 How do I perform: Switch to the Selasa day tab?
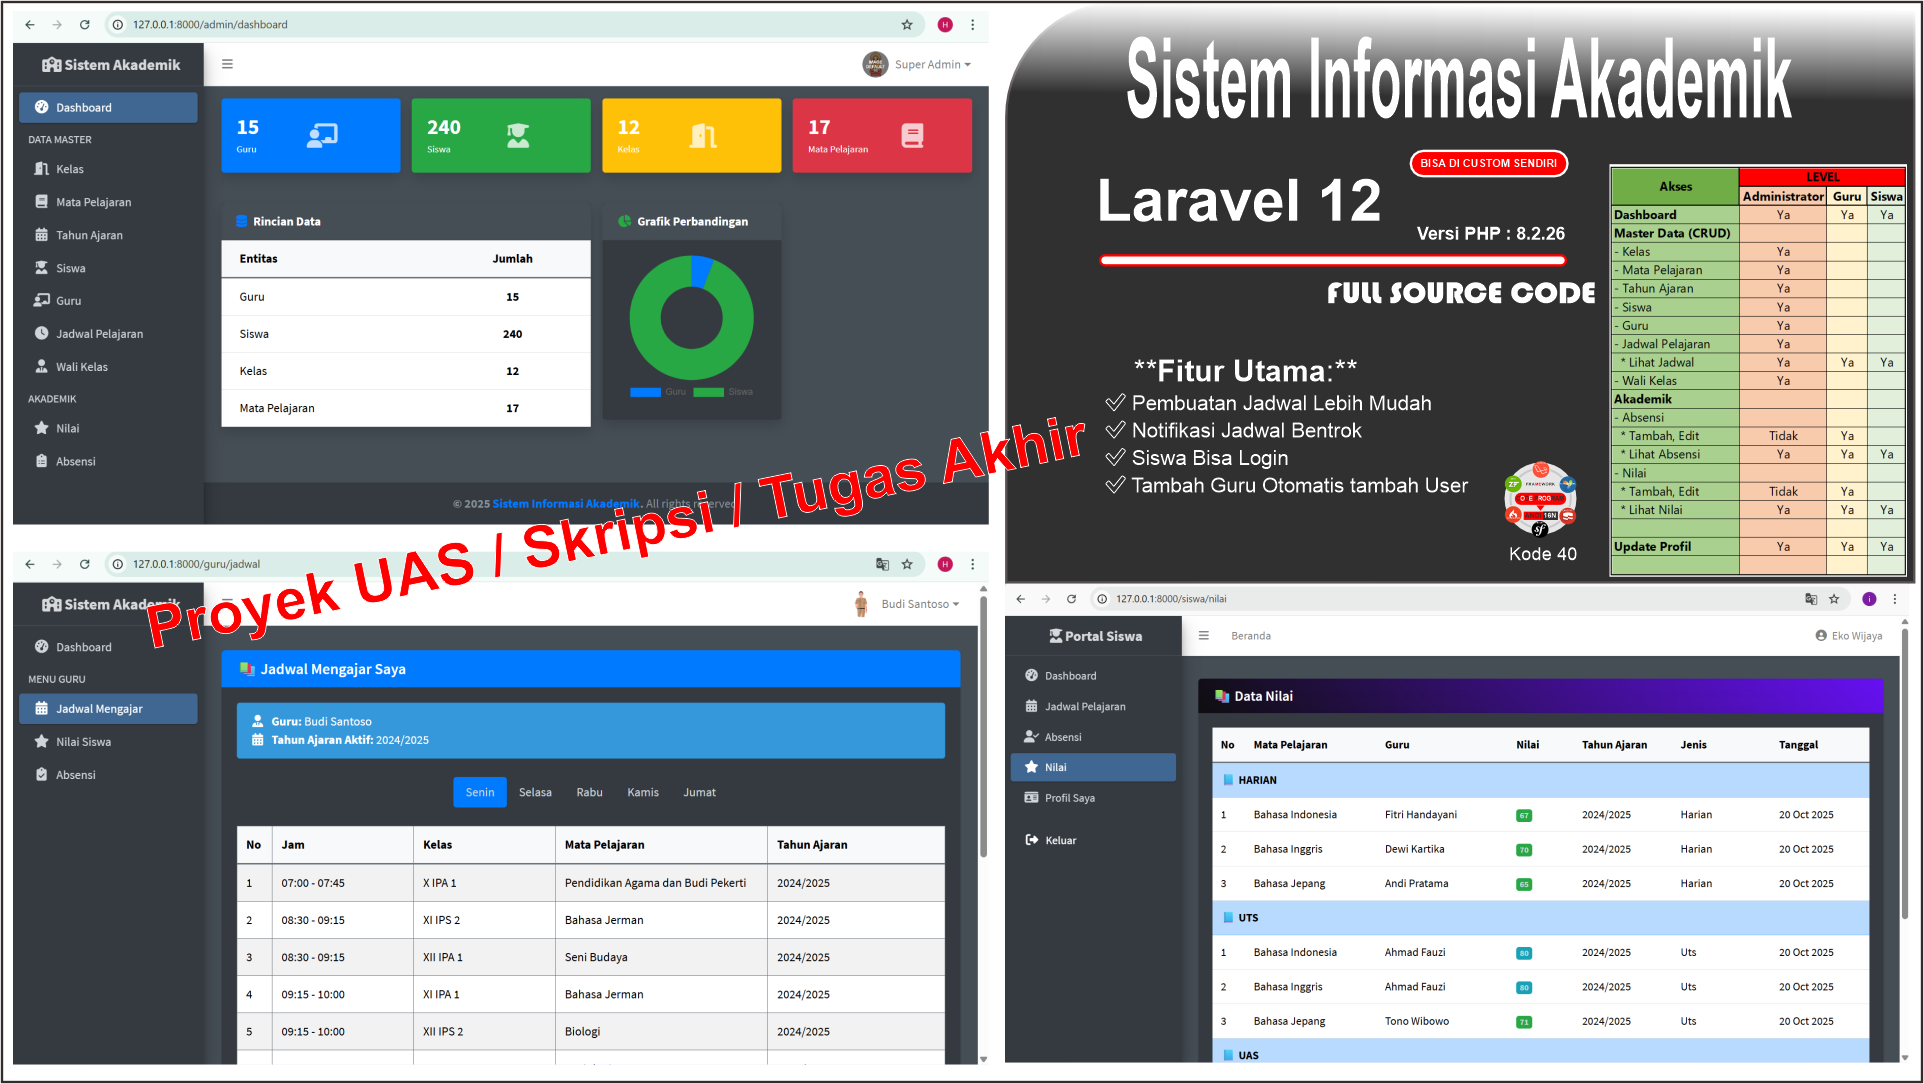click(x=535, y=792)
